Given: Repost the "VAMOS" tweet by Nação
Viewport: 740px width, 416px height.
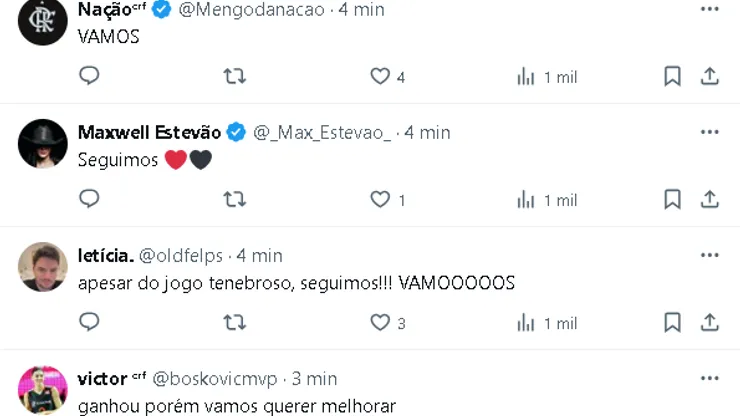Looking at the screenshot, I should click(235, 76).
